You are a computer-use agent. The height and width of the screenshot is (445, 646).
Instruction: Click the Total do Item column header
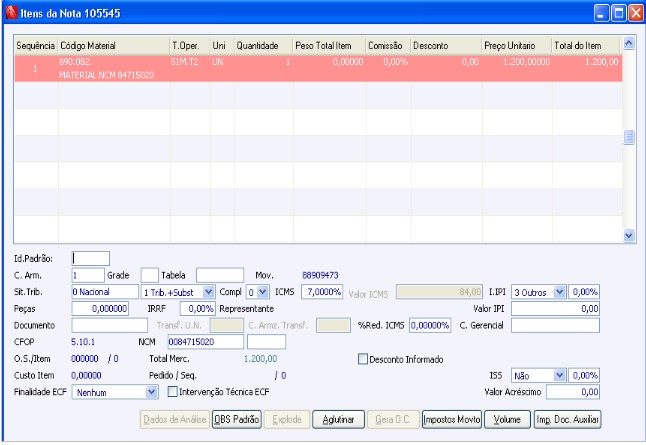point(585,46)
